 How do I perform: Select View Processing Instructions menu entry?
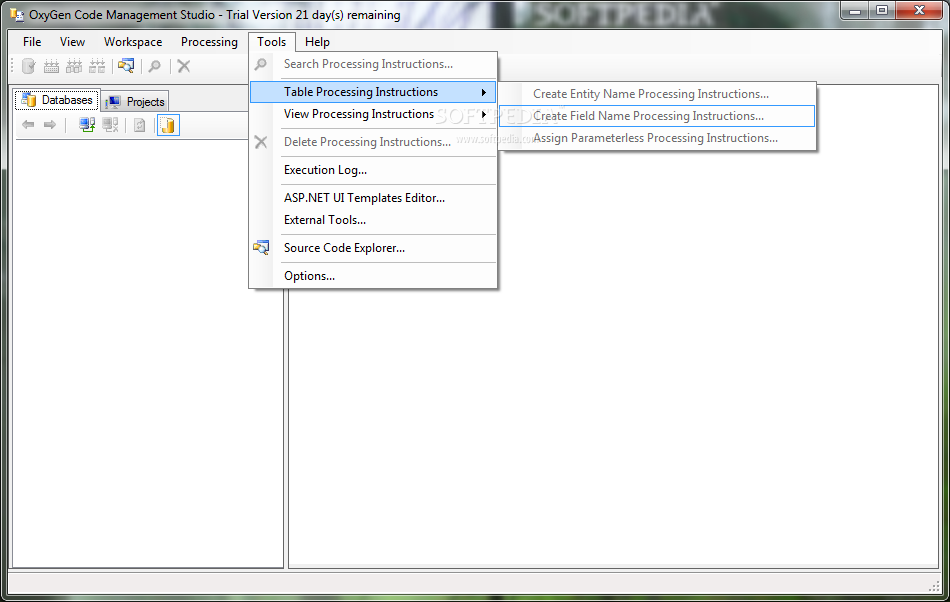(373, 114)
